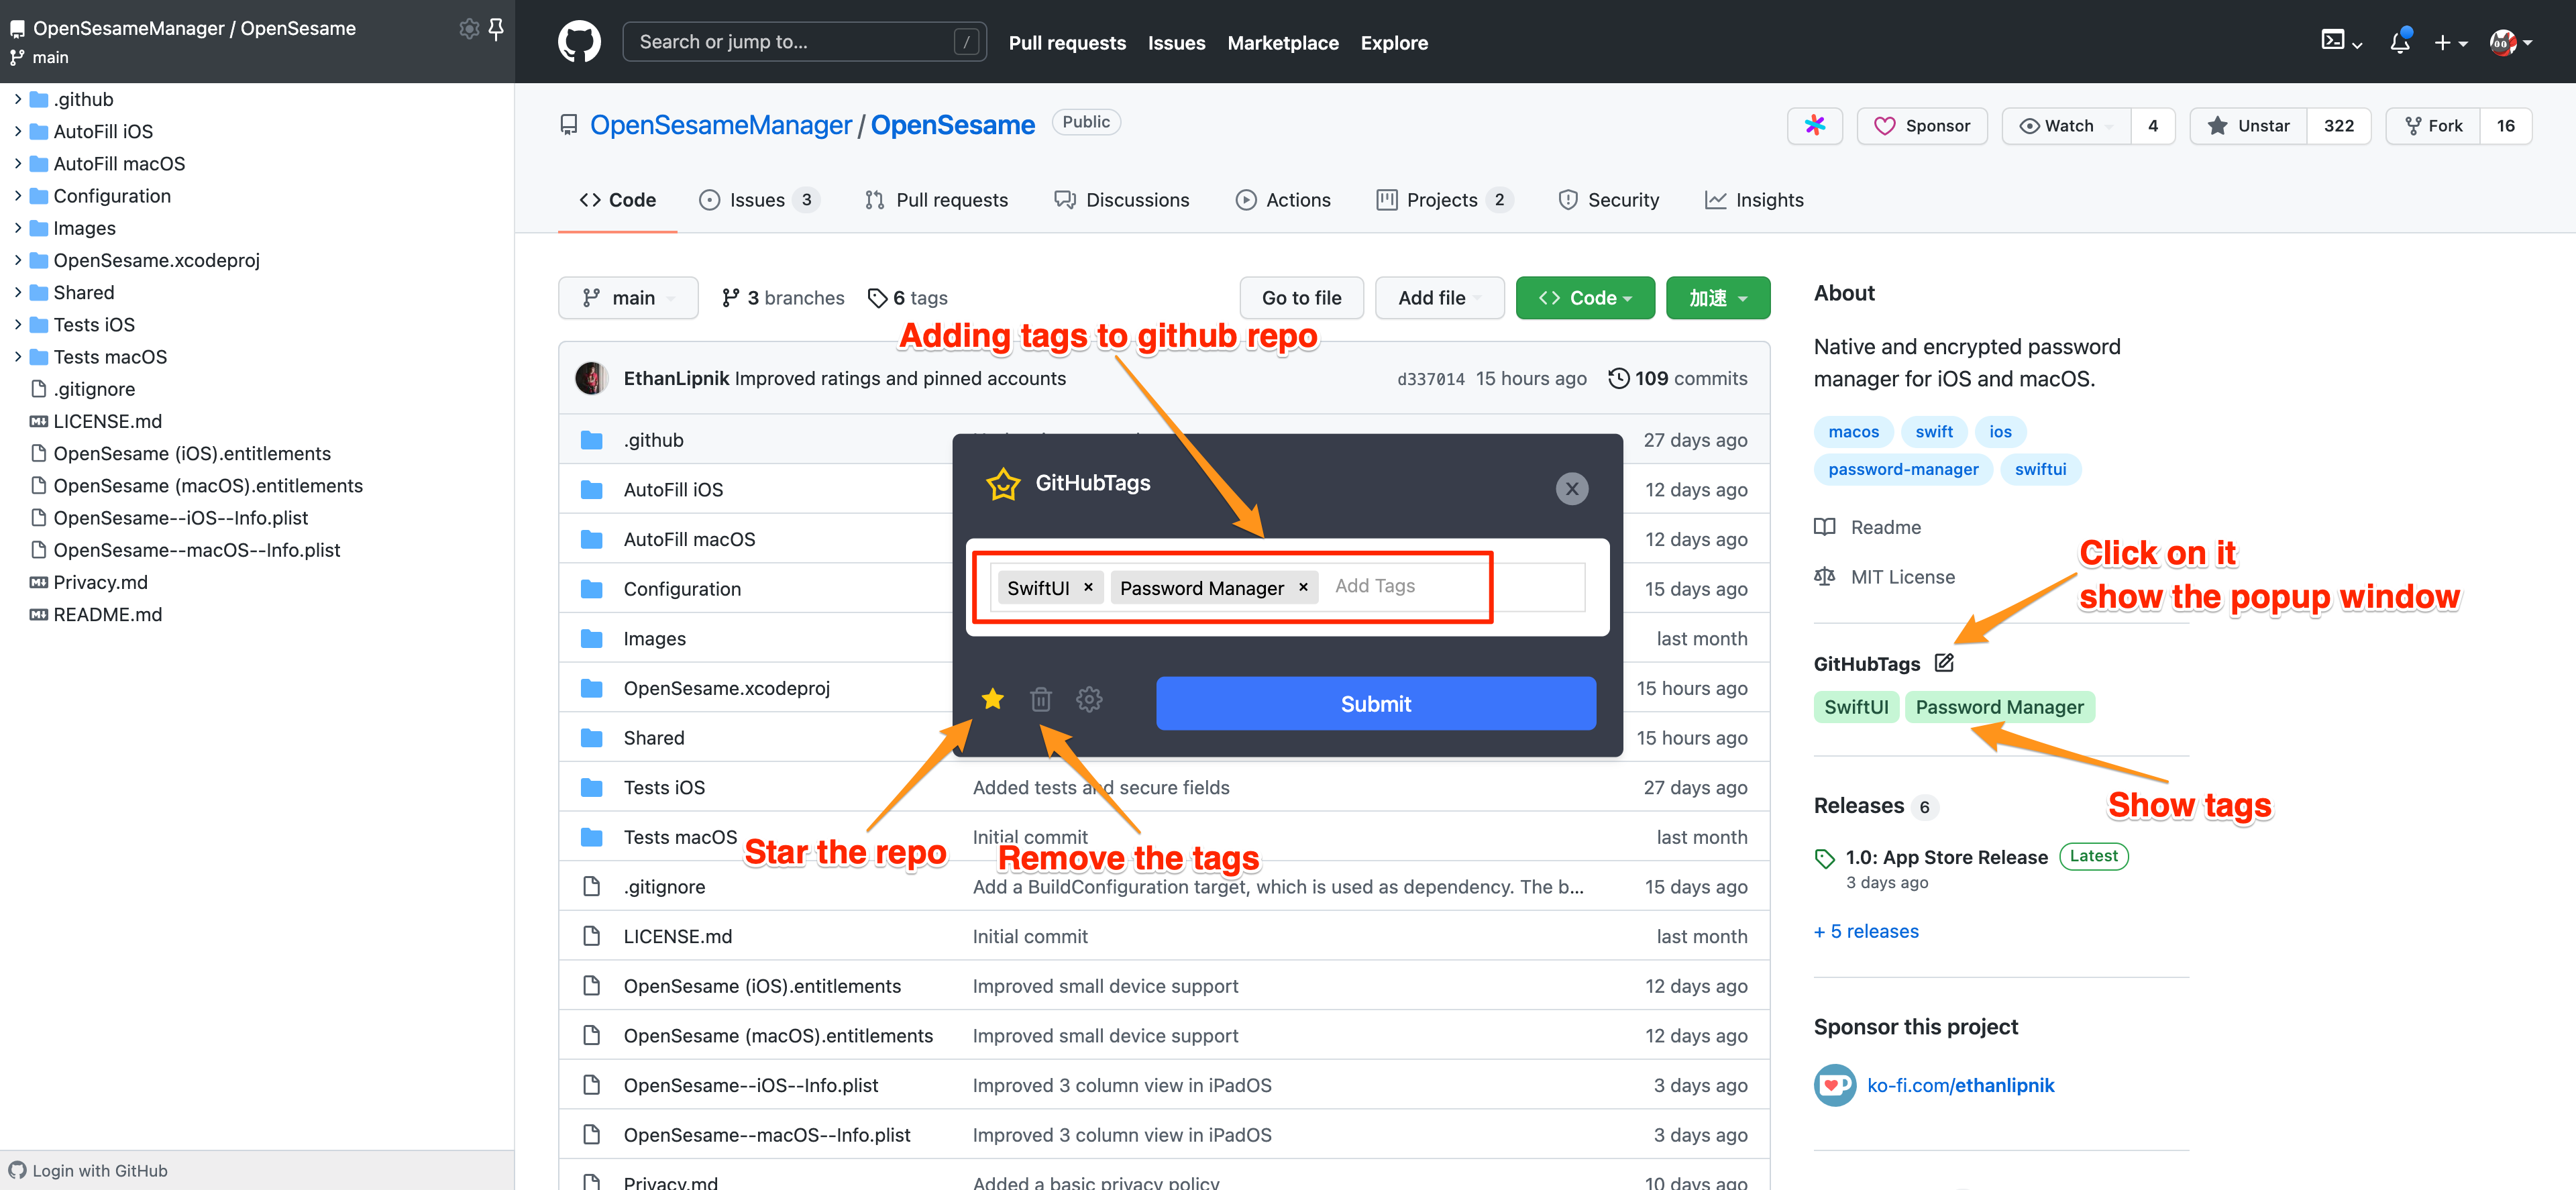Click the star icon in GitHubTags popup

(x=992, y=699)
